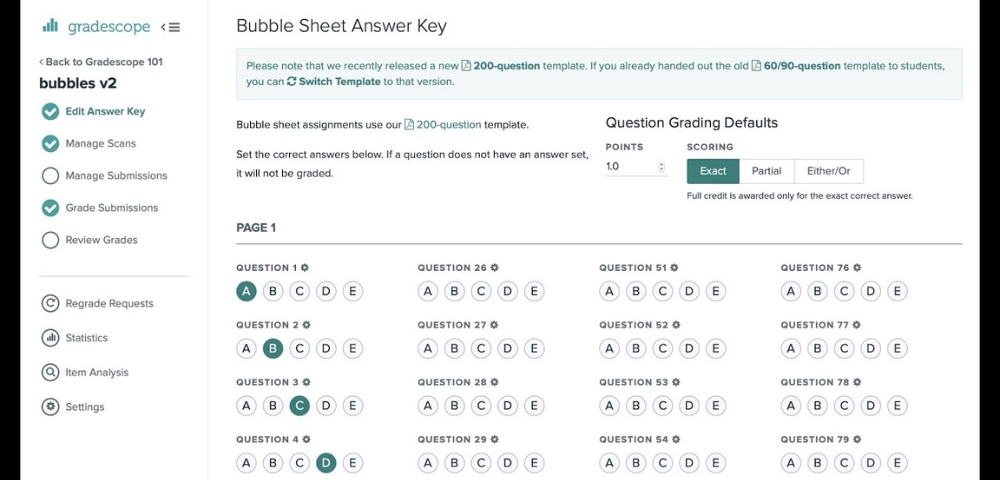Screen dimensions: 1000x480
Task: Select answer D for Question 53
Action: click(x=689, y=405)
